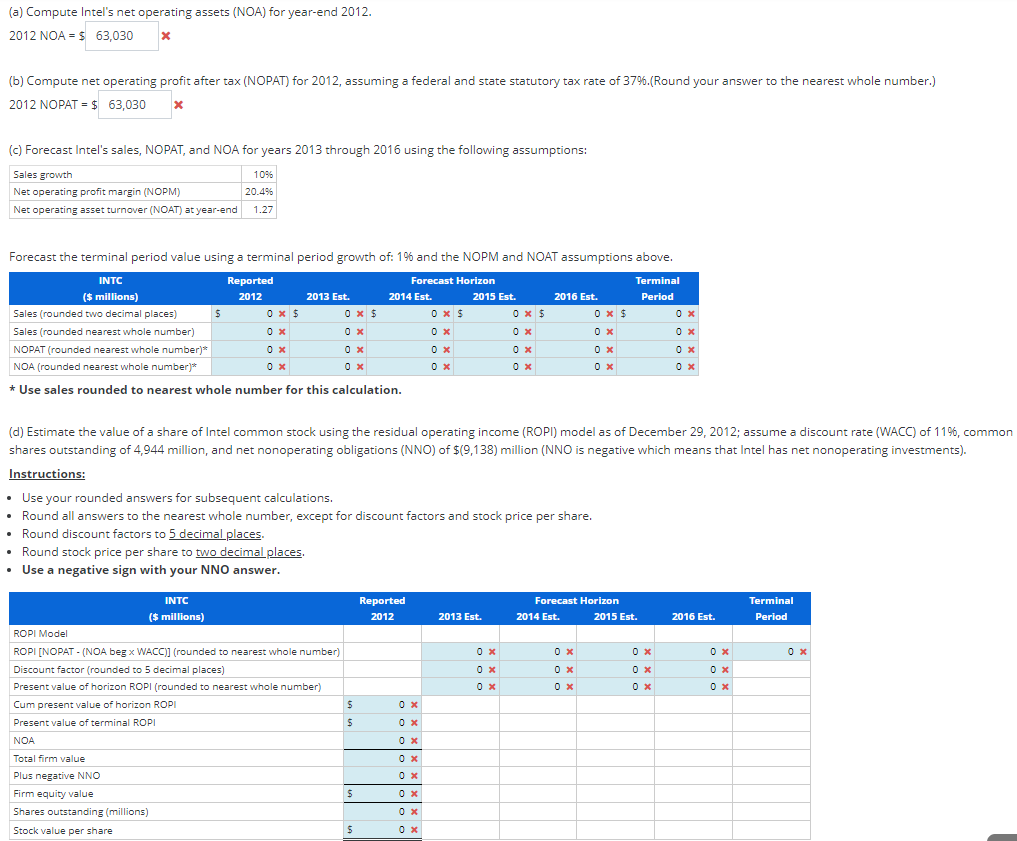1017x841 pixels.
Task: Select Sales two-decimal cell for Reported 2012
Action: tap(250, 314)
